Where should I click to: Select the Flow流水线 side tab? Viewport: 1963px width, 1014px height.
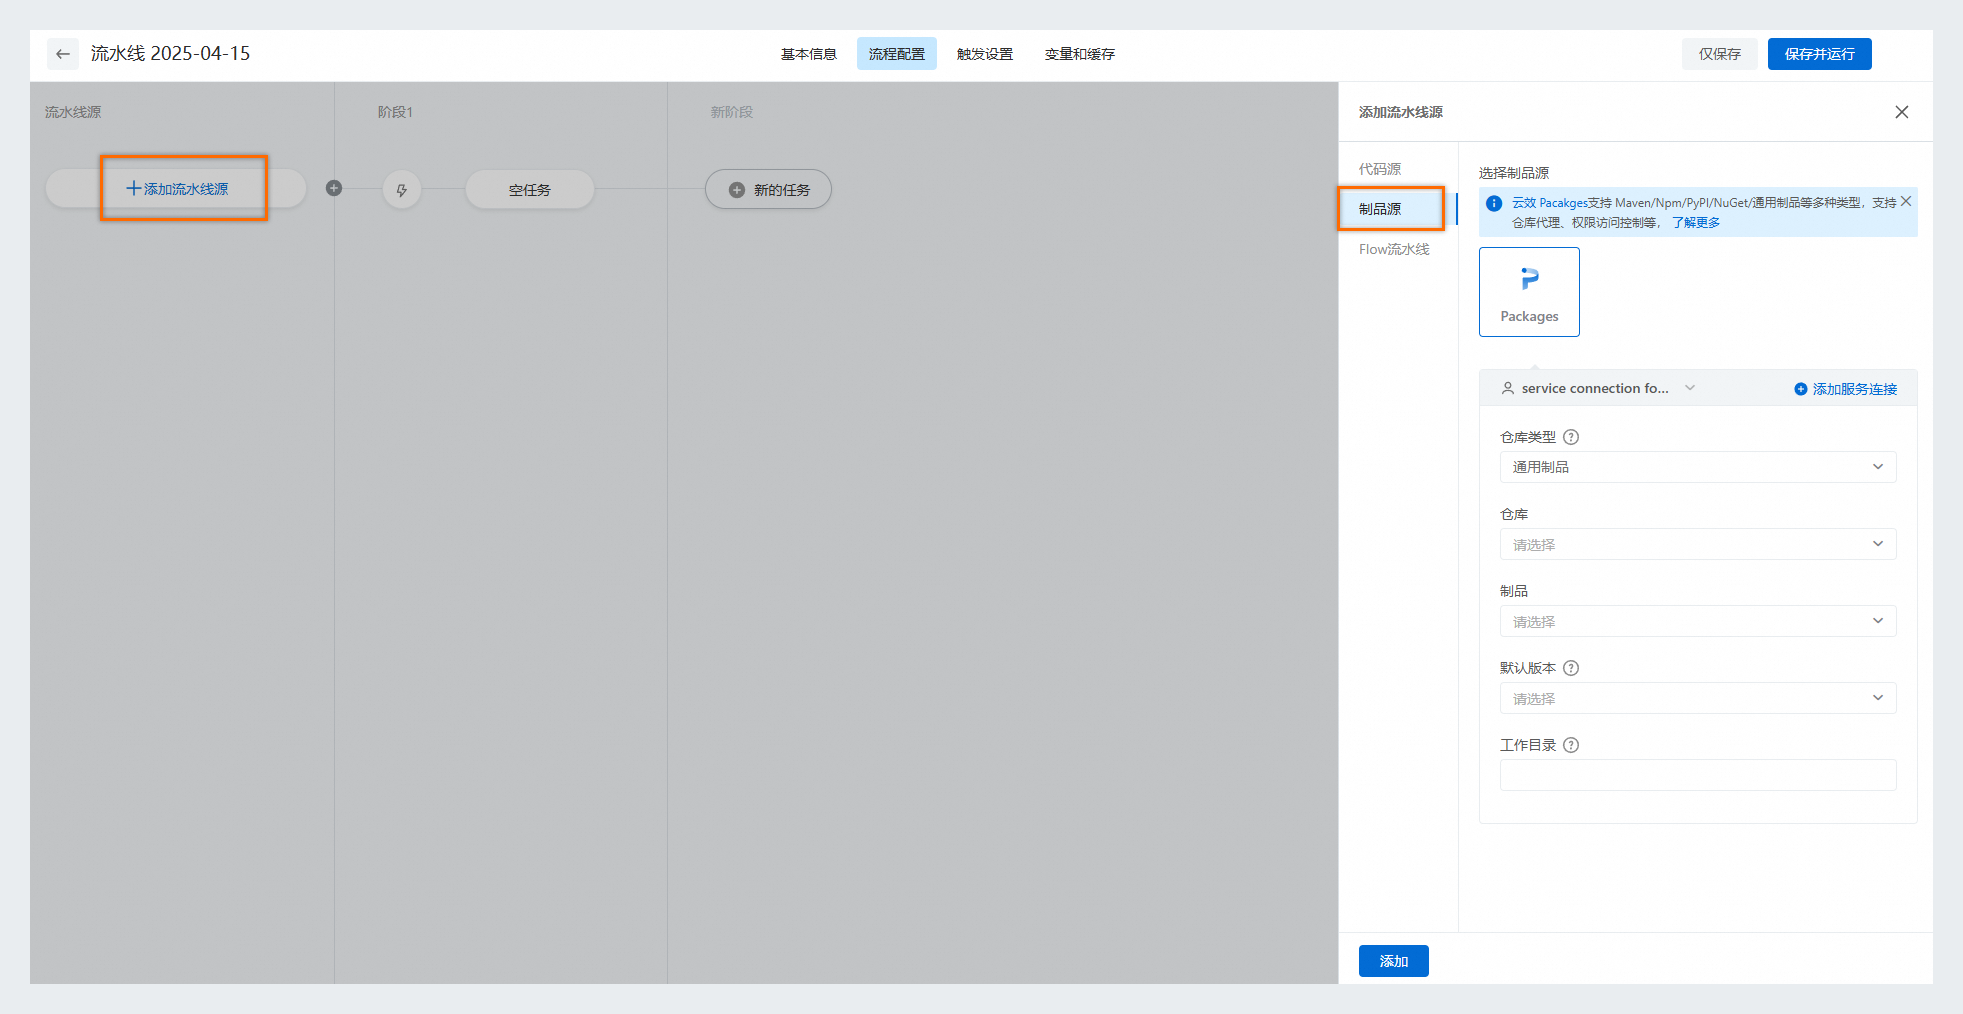click(1394, 249)
